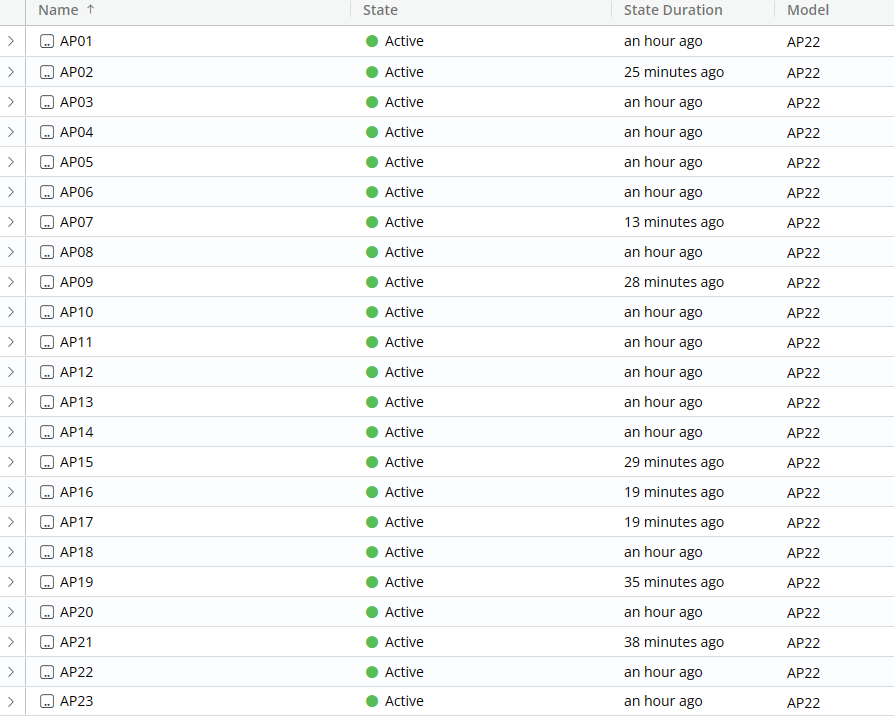Image resolution: width=894 pixels, height=718 pixels.
Task: Click the green status dot for AP19
Action: pyautogui.click(x=372, y=582)
